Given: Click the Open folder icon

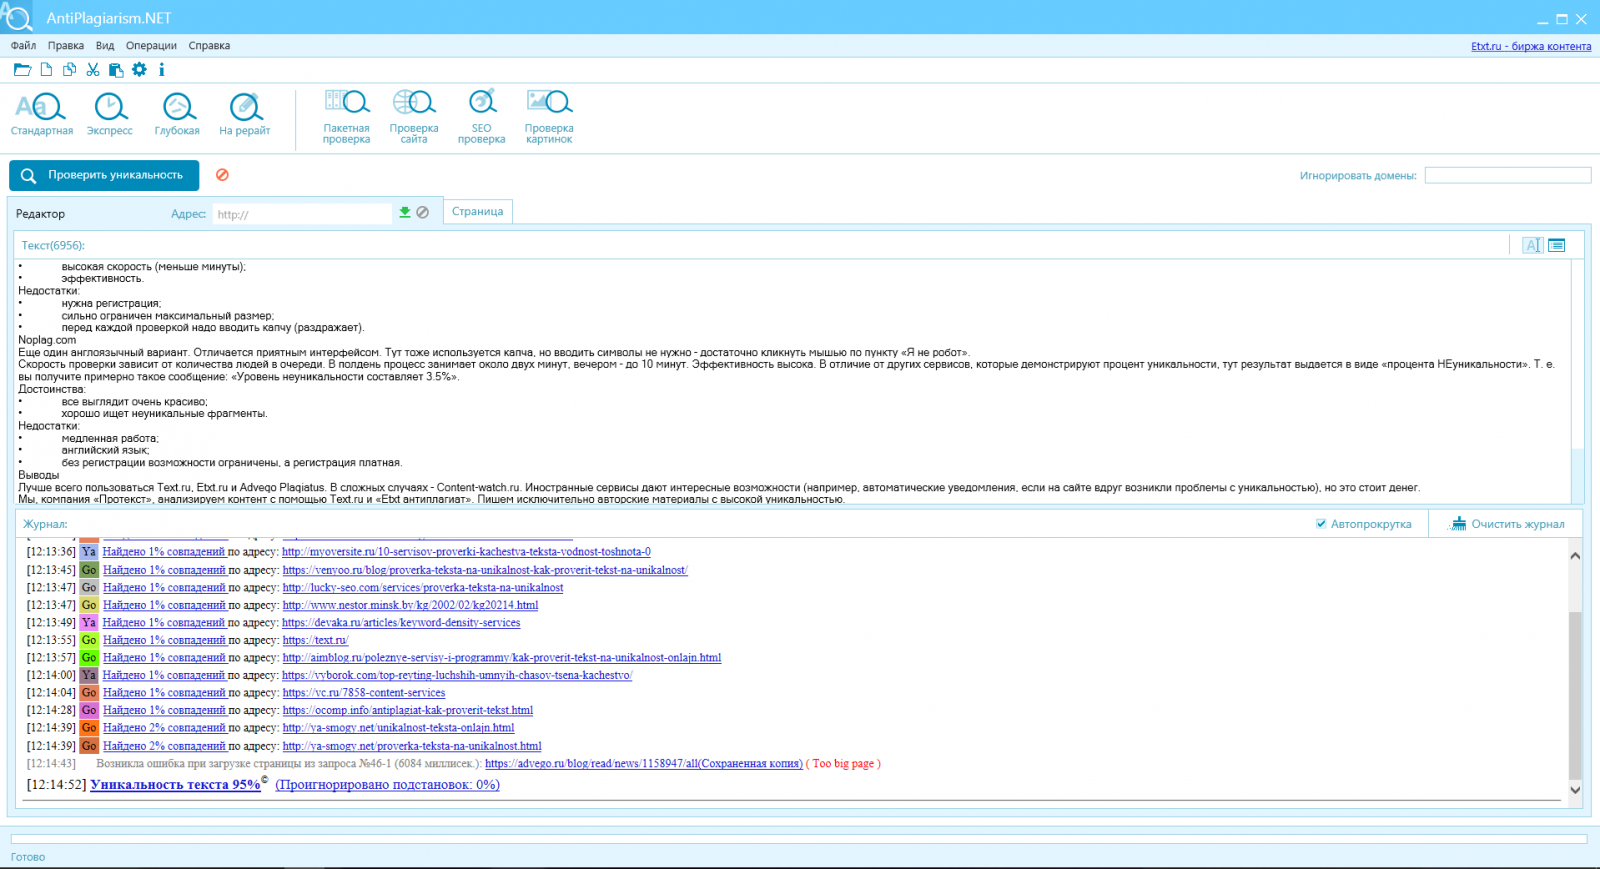Looking at the screenshot, I should (x=22, y=70).
